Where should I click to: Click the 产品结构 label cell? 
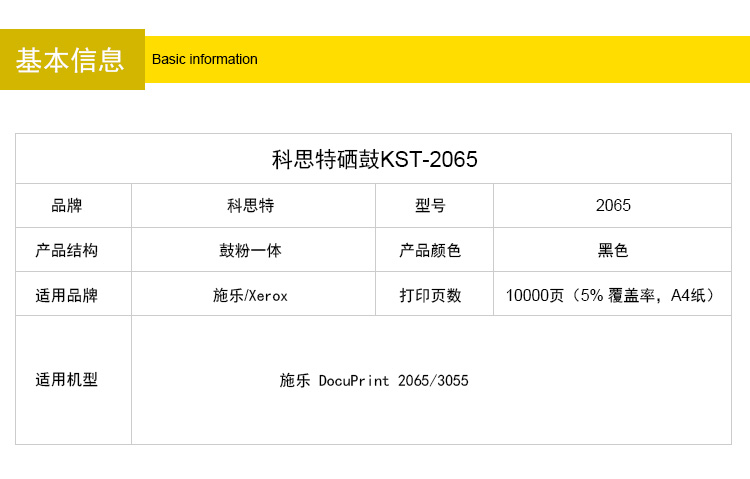pos(67,250)
